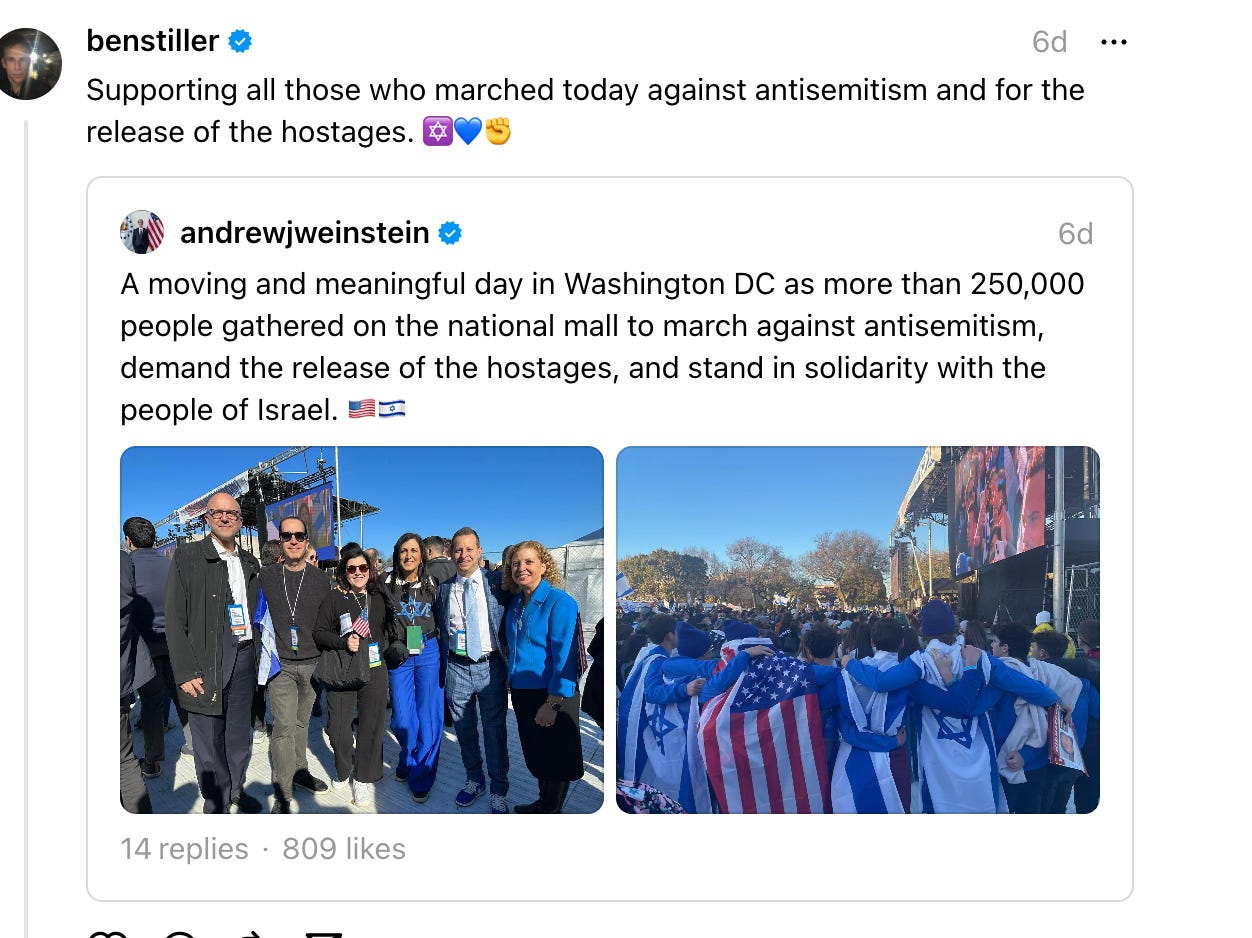Like the post with the heart icon
1252x938 pixels.
click(x=108, y=934)
